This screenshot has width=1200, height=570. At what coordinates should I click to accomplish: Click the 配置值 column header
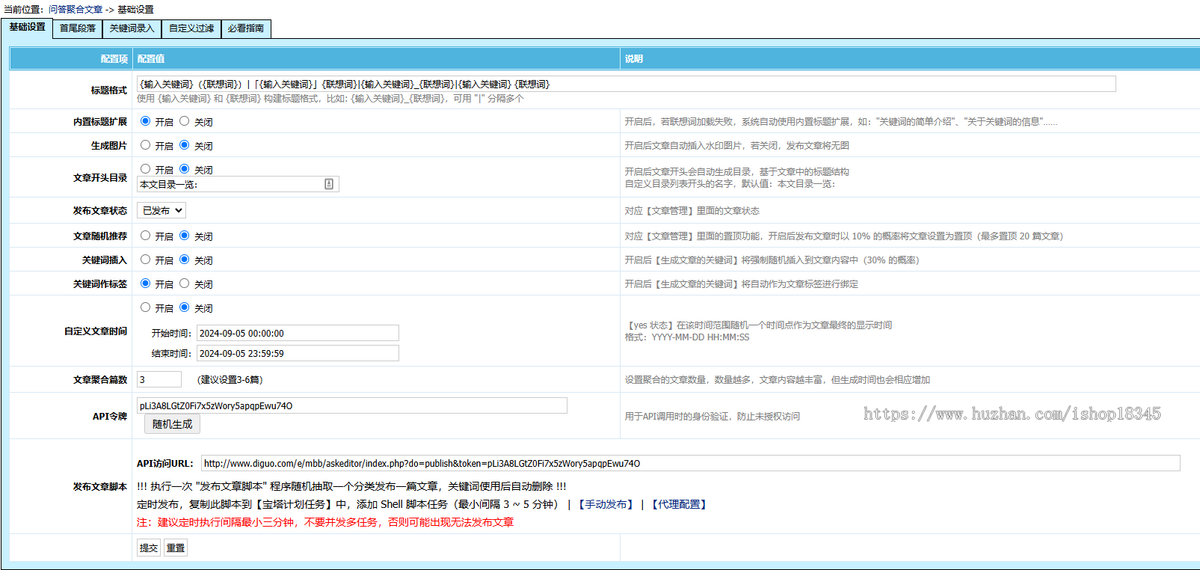pos(151,58)
